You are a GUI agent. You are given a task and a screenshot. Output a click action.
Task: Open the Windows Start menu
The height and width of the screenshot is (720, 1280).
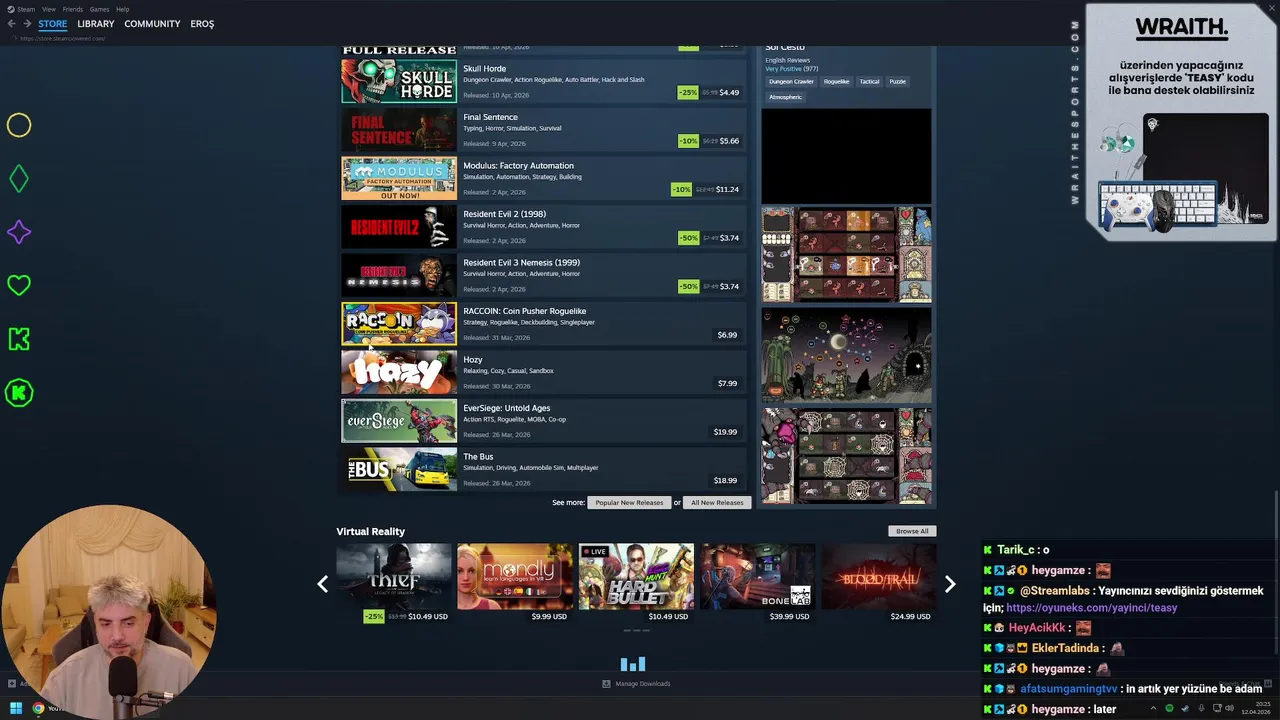(16, 709)
